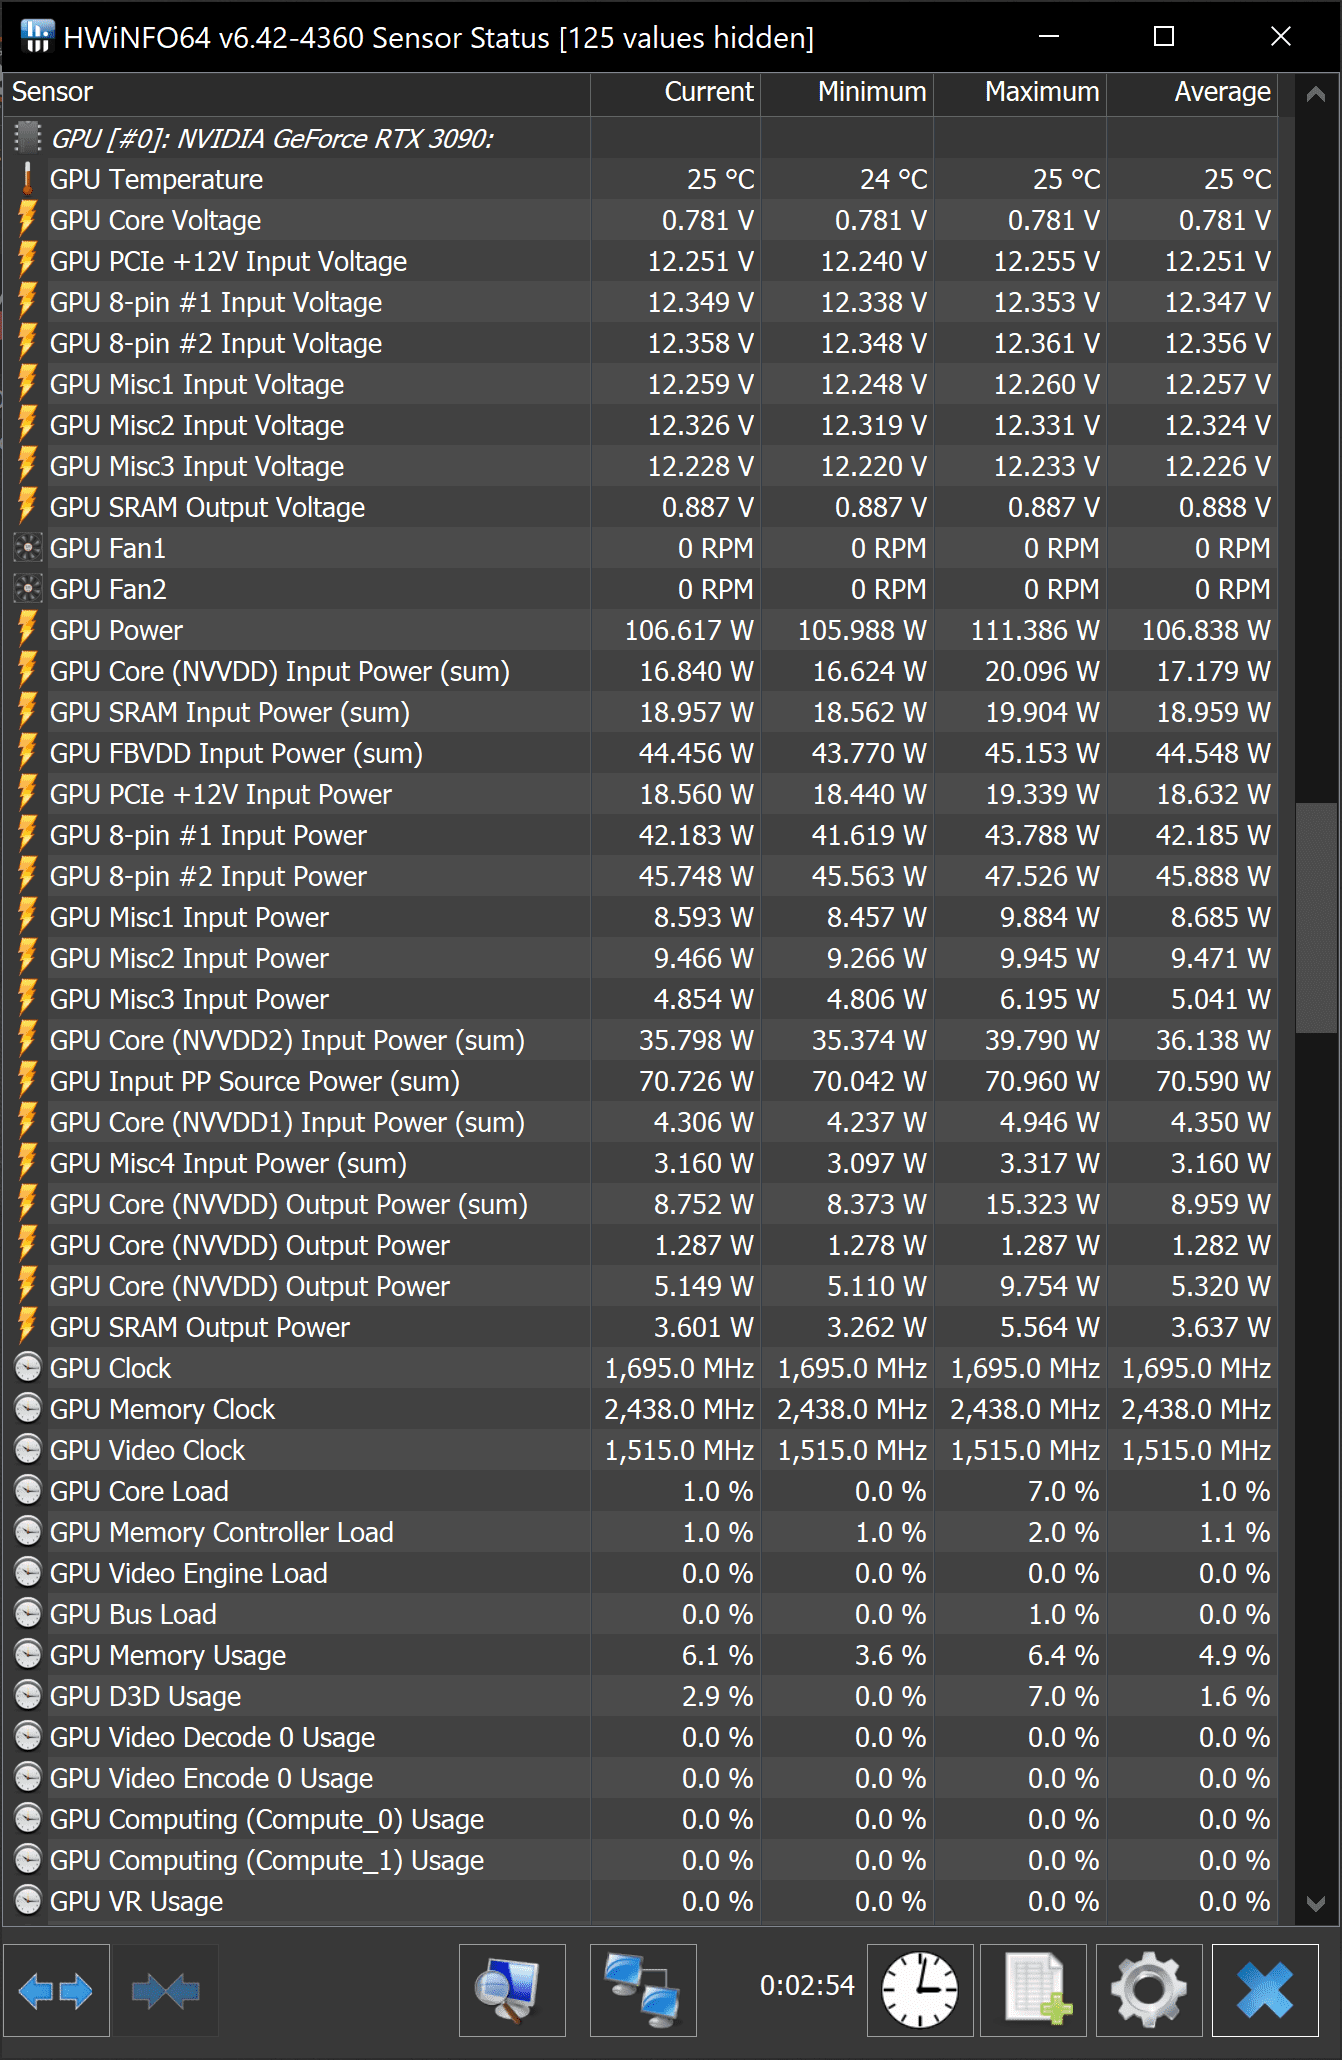Image resolution: width=1342 pixels, height=2060 pixels.
Task: Select the GPU 8-pin #2 Input Power row
Action: point(640,876)
